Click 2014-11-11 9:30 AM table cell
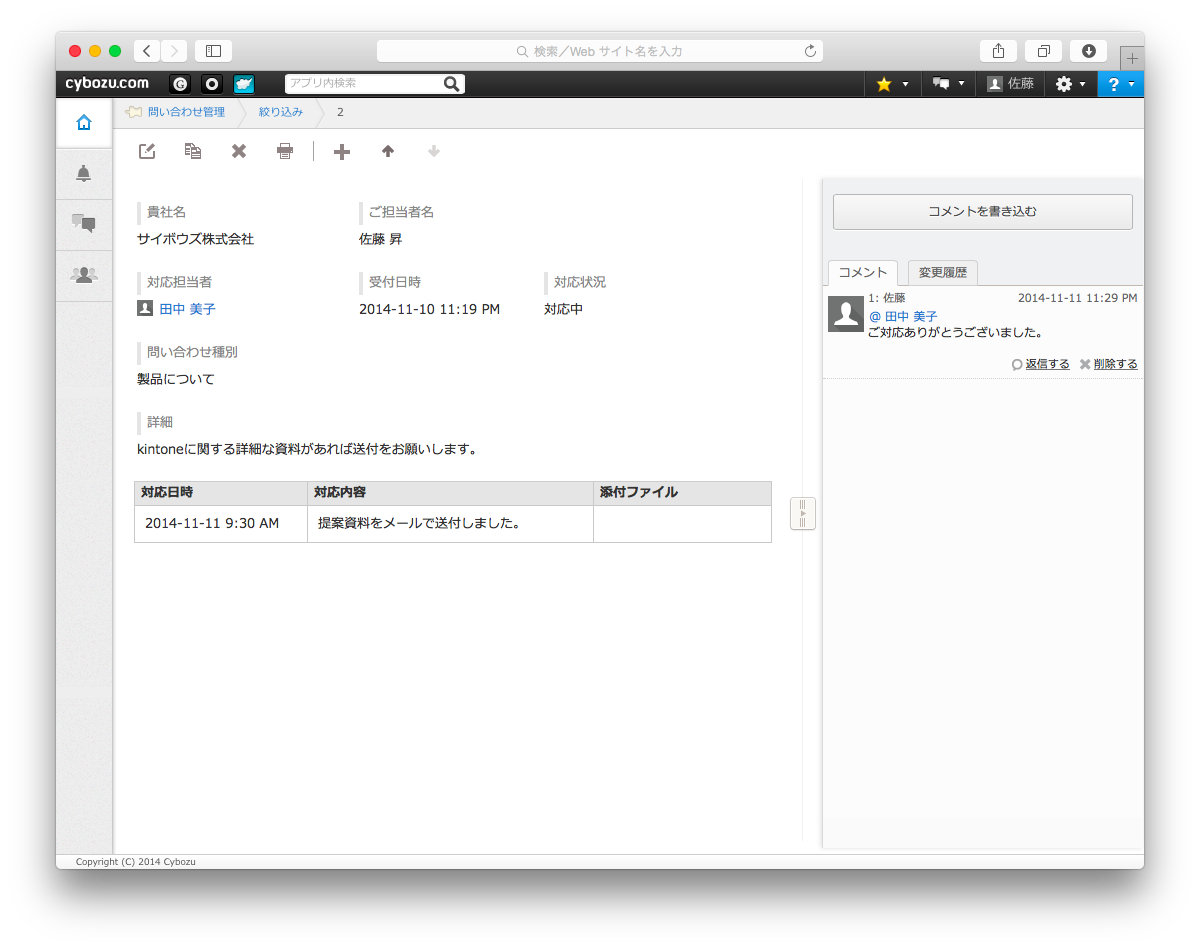1200x949 pixels. click(221, 523)
